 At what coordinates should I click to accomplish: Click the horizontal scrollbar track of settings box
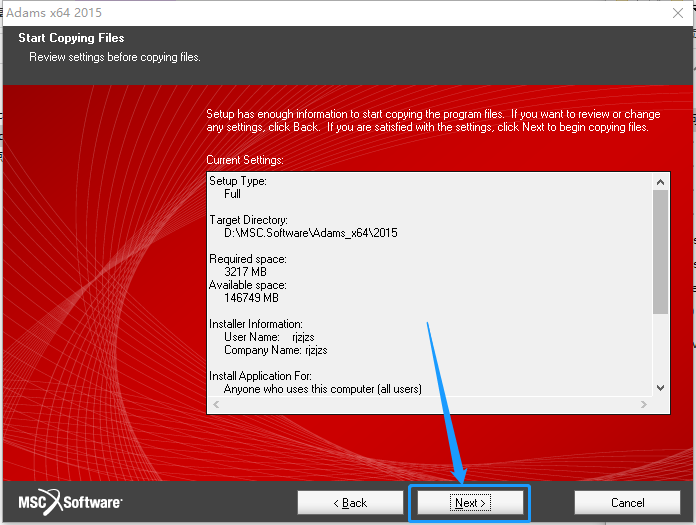tap(430, 404)
